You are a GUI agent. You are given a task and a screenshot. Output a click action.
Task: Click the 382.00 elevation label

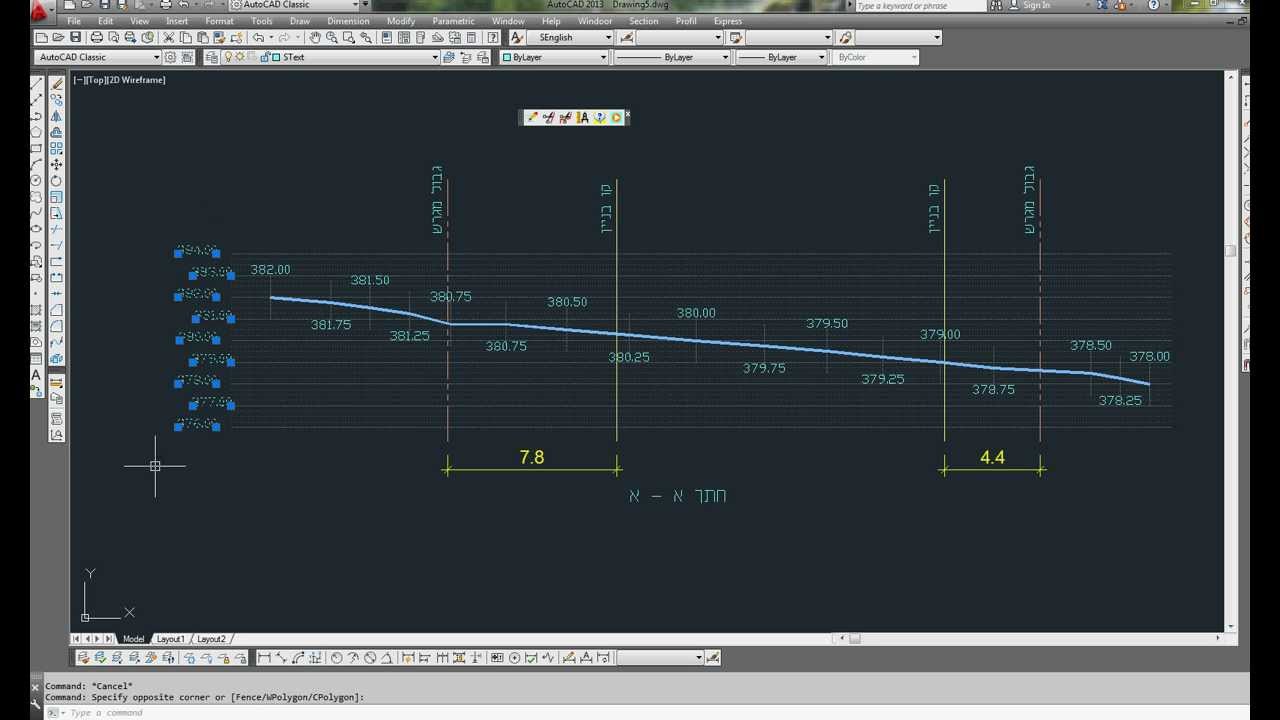[x=270, y=270]
